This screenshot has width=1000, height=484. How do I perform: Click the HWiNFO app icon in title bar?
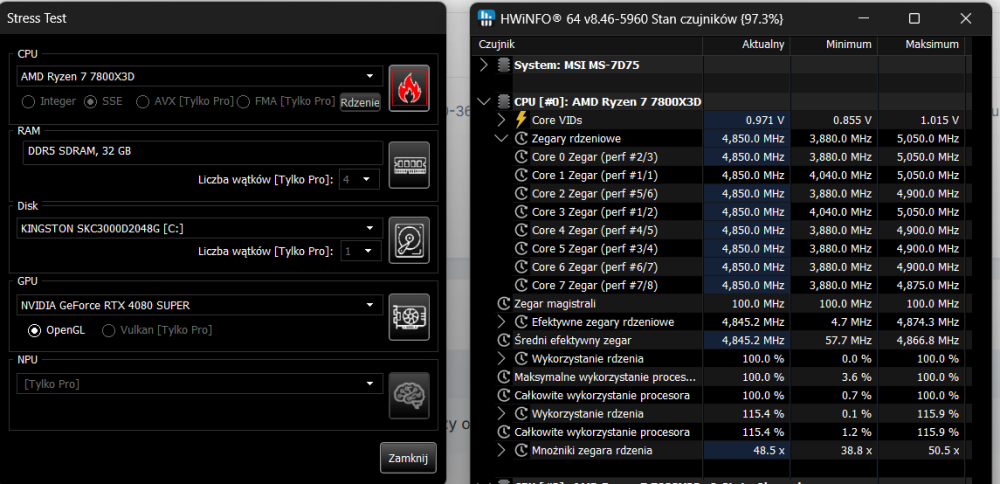(487, 18)
